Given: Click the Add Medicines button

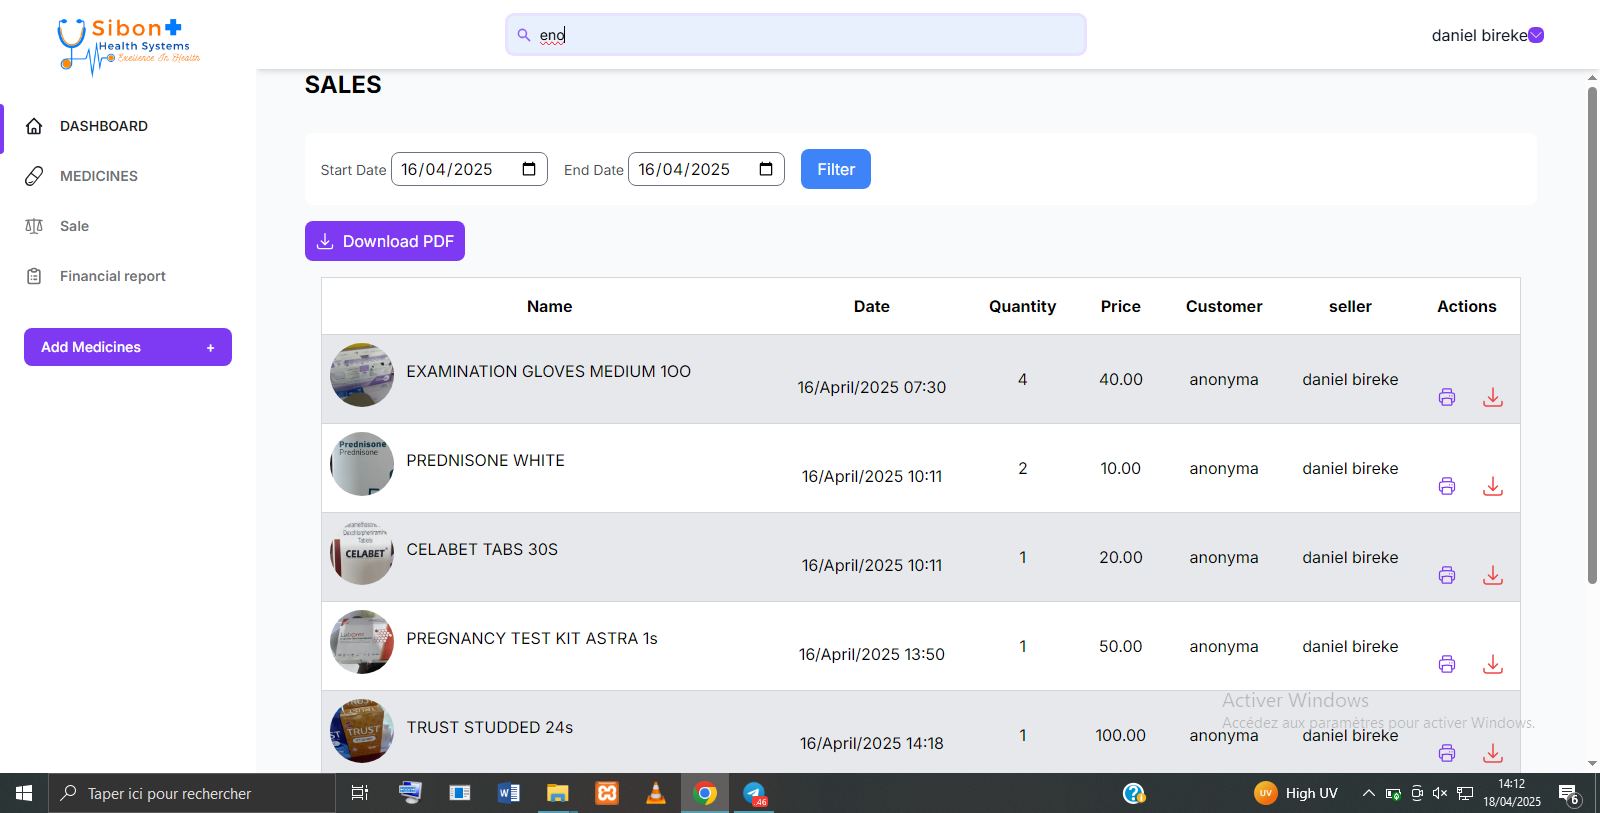Looking at the screenshot, I should point(128,347).
